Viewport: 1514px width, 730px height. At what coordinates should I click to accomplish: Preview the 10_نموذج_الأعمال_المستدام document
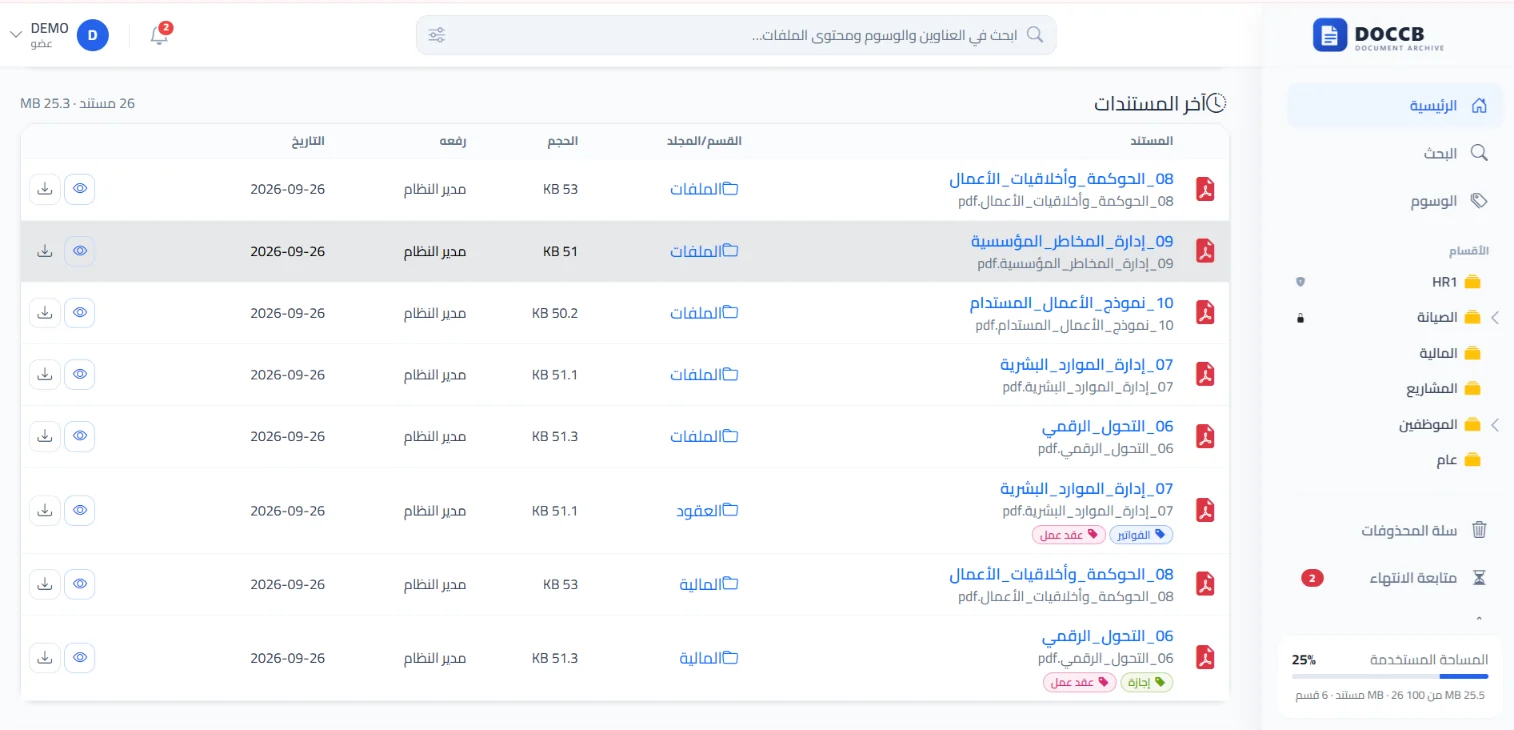[80, 313]
